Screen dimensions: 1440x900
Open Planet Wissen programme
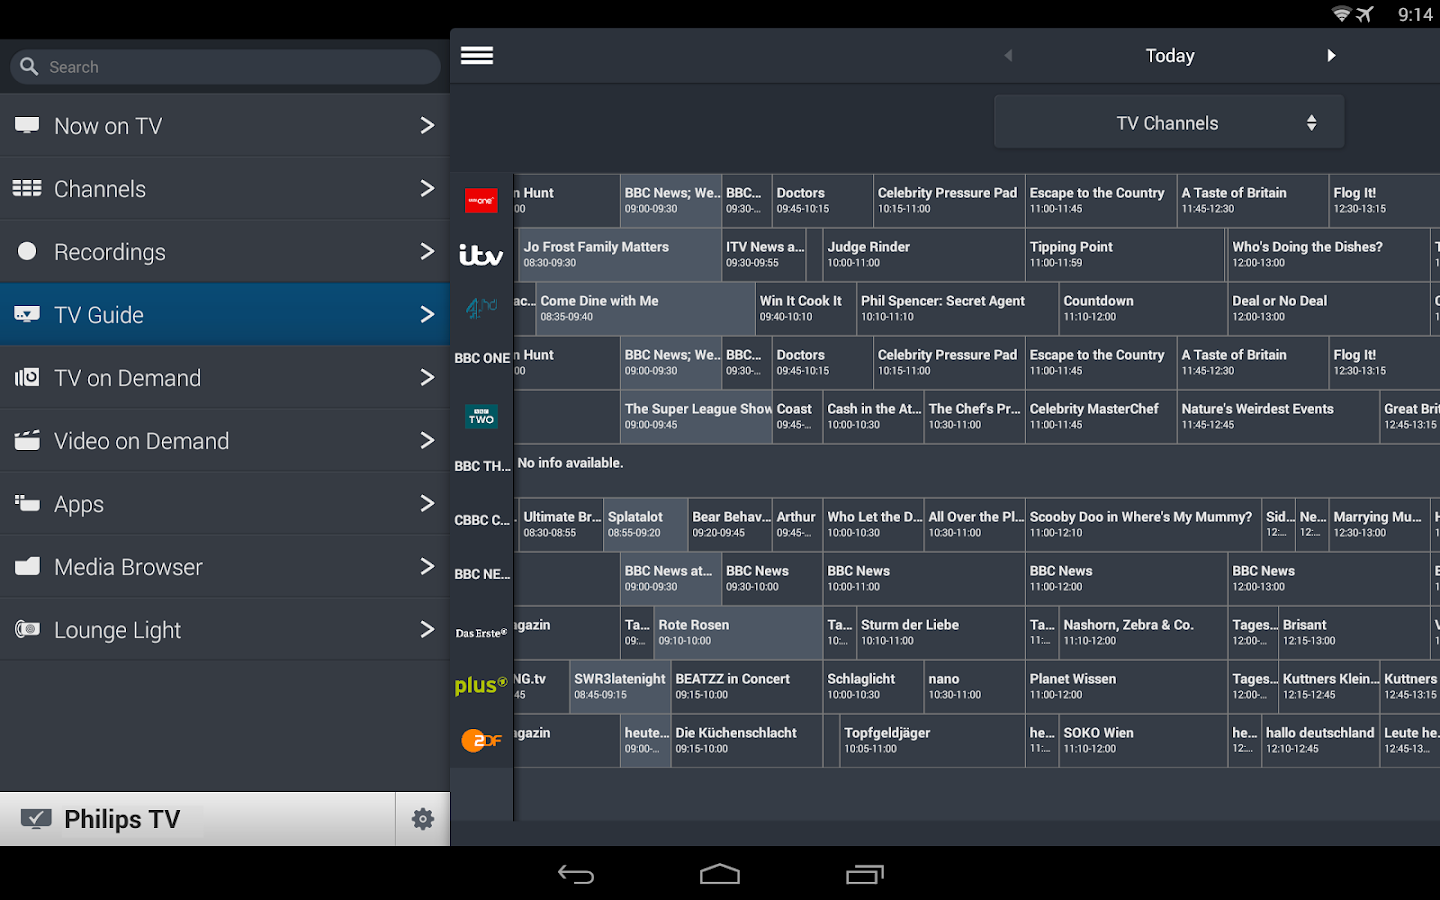click(1126, 686)
